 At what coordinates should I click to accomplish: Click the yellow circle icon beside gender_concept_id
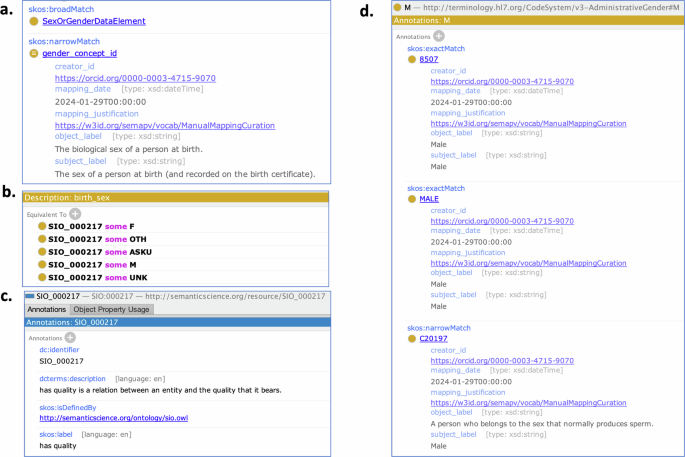point(34,52)
